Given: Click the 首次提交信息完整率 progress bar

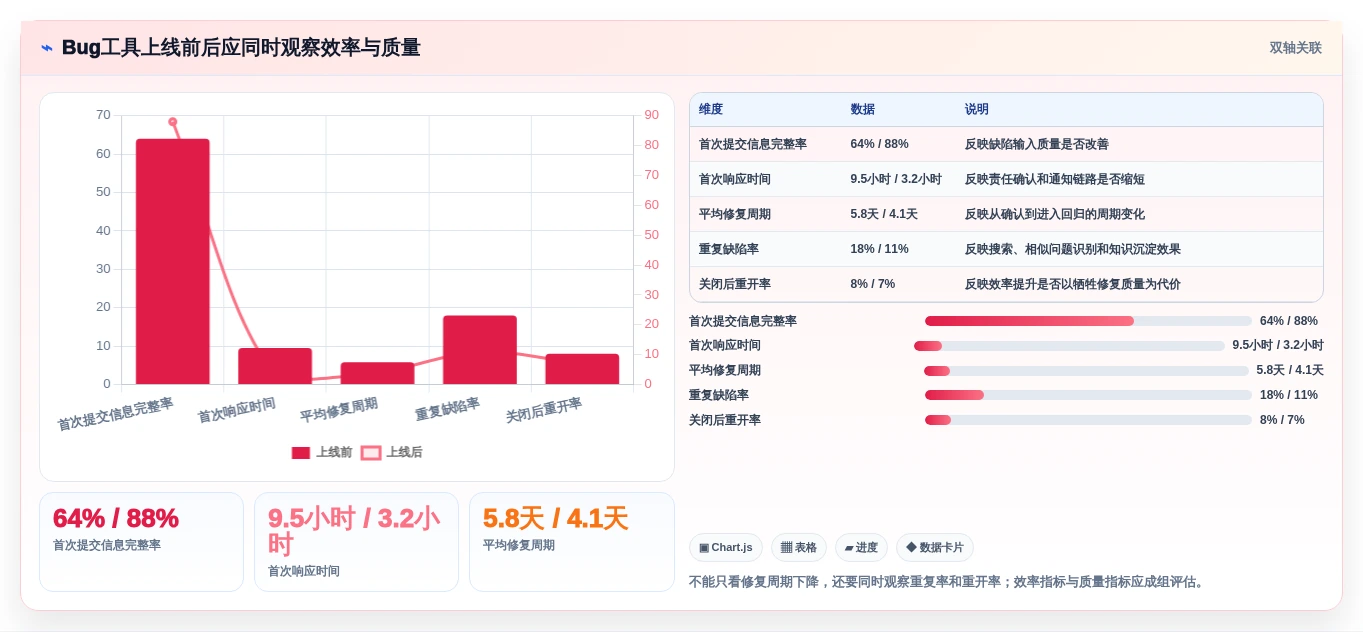Looking at the screenshot, I should (x=1088, y=321).
